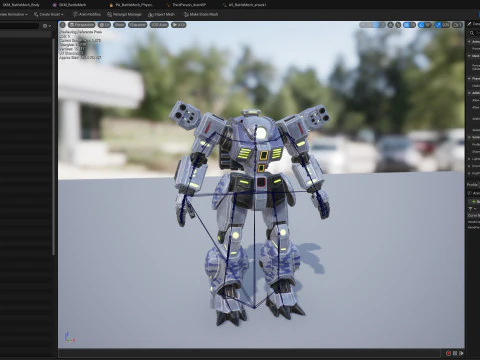Toggle scale snapping in viewport
The height and width of the screenshot is (360, 480).
point(438,25)
